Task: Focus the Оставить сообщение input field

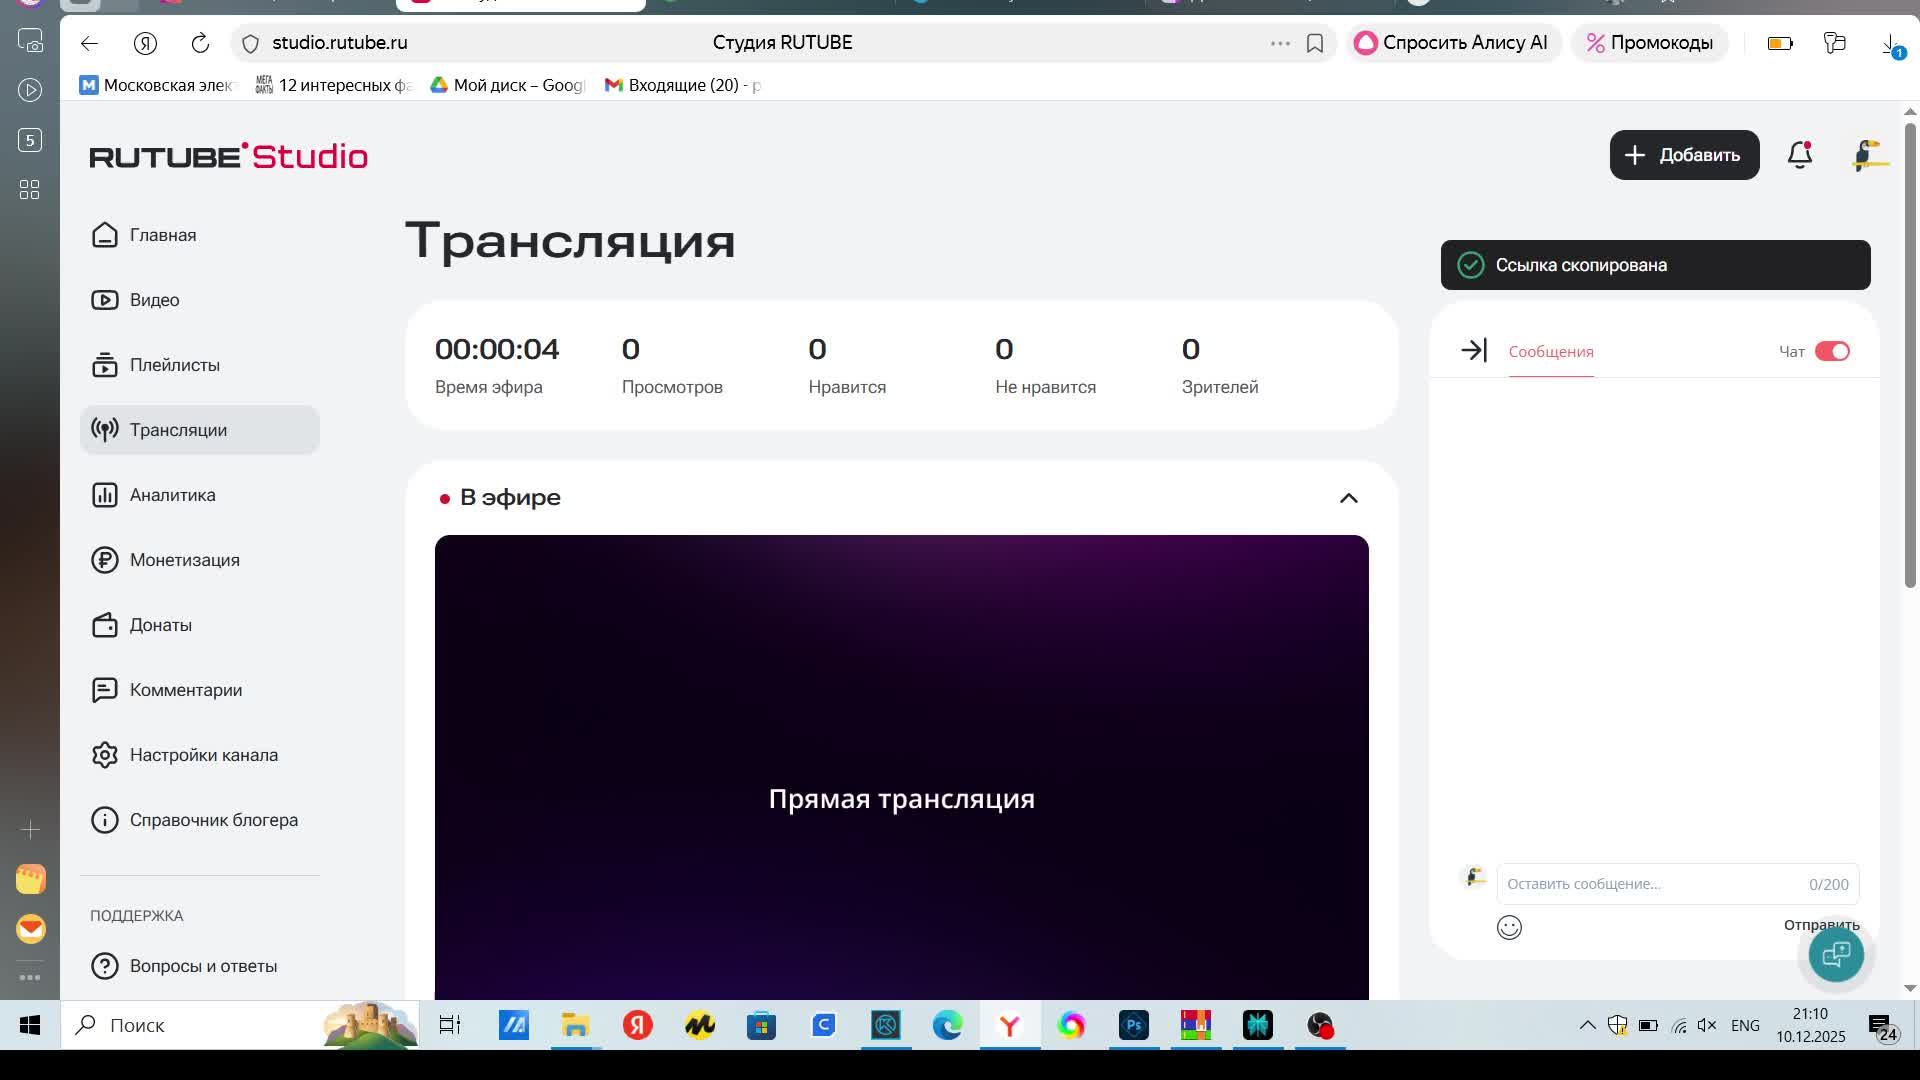Action: pos(1650,884)
